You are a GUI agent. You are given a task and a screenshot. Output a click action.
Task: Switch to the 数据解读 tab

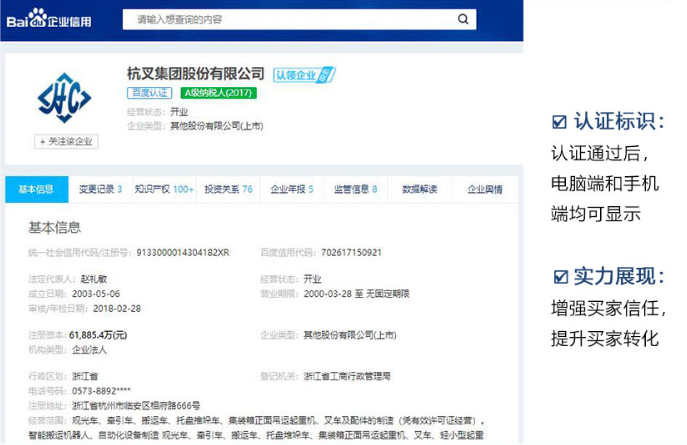pos(420,189)
